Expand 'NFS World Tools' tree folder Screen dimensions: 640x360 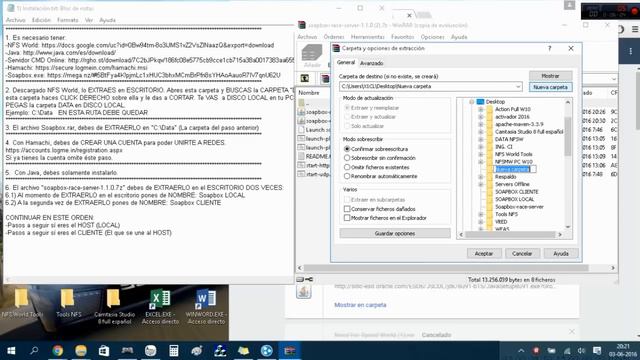(481, 154)
